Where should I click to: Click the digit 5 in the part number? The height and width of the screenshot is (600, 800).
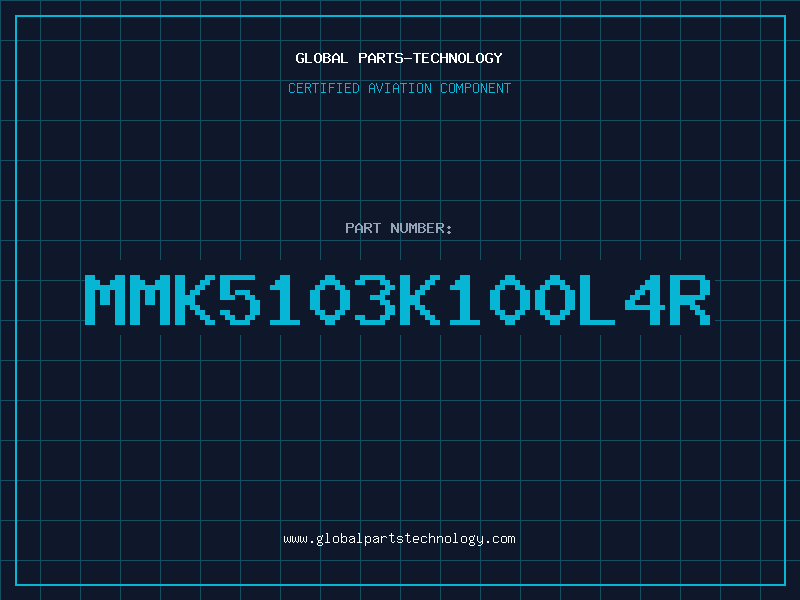(240, 299)
